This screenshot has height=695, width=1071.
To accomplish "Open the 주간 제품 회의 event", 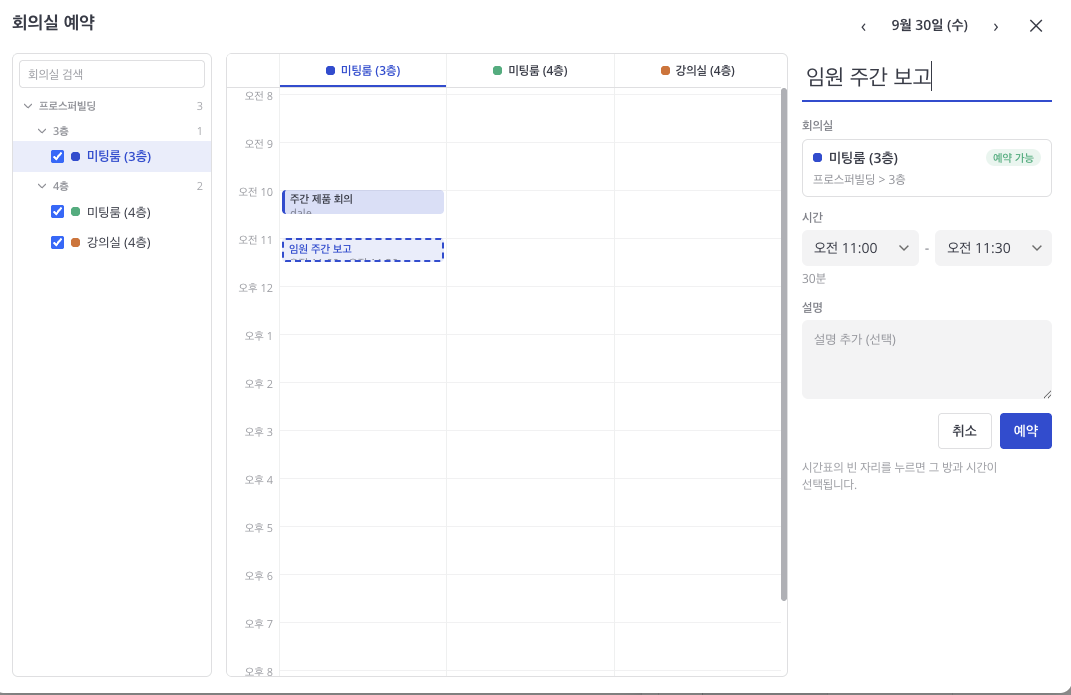I will click(x=363, y=202).
